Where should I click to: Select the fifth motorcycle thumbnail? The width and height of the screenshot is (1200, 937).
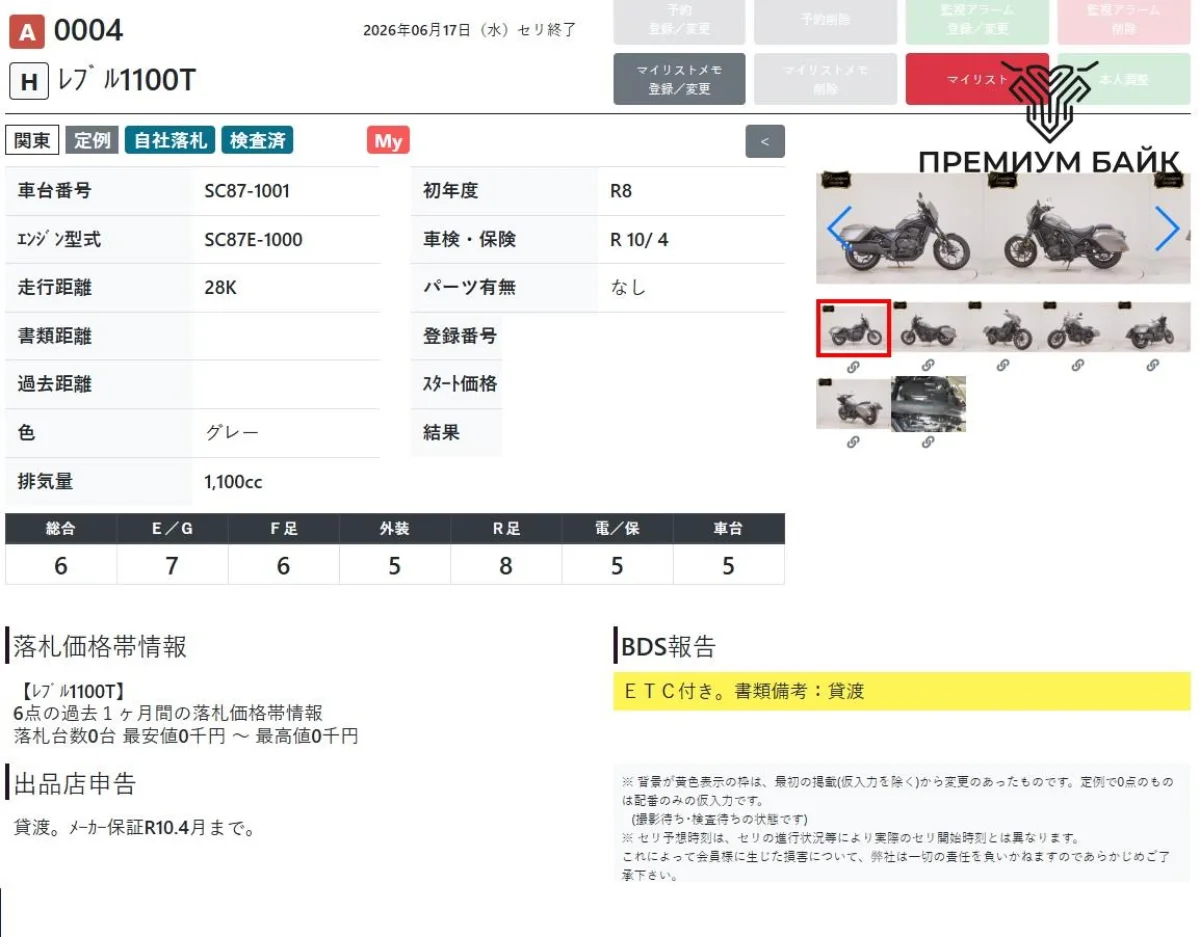pos(1153,327)
